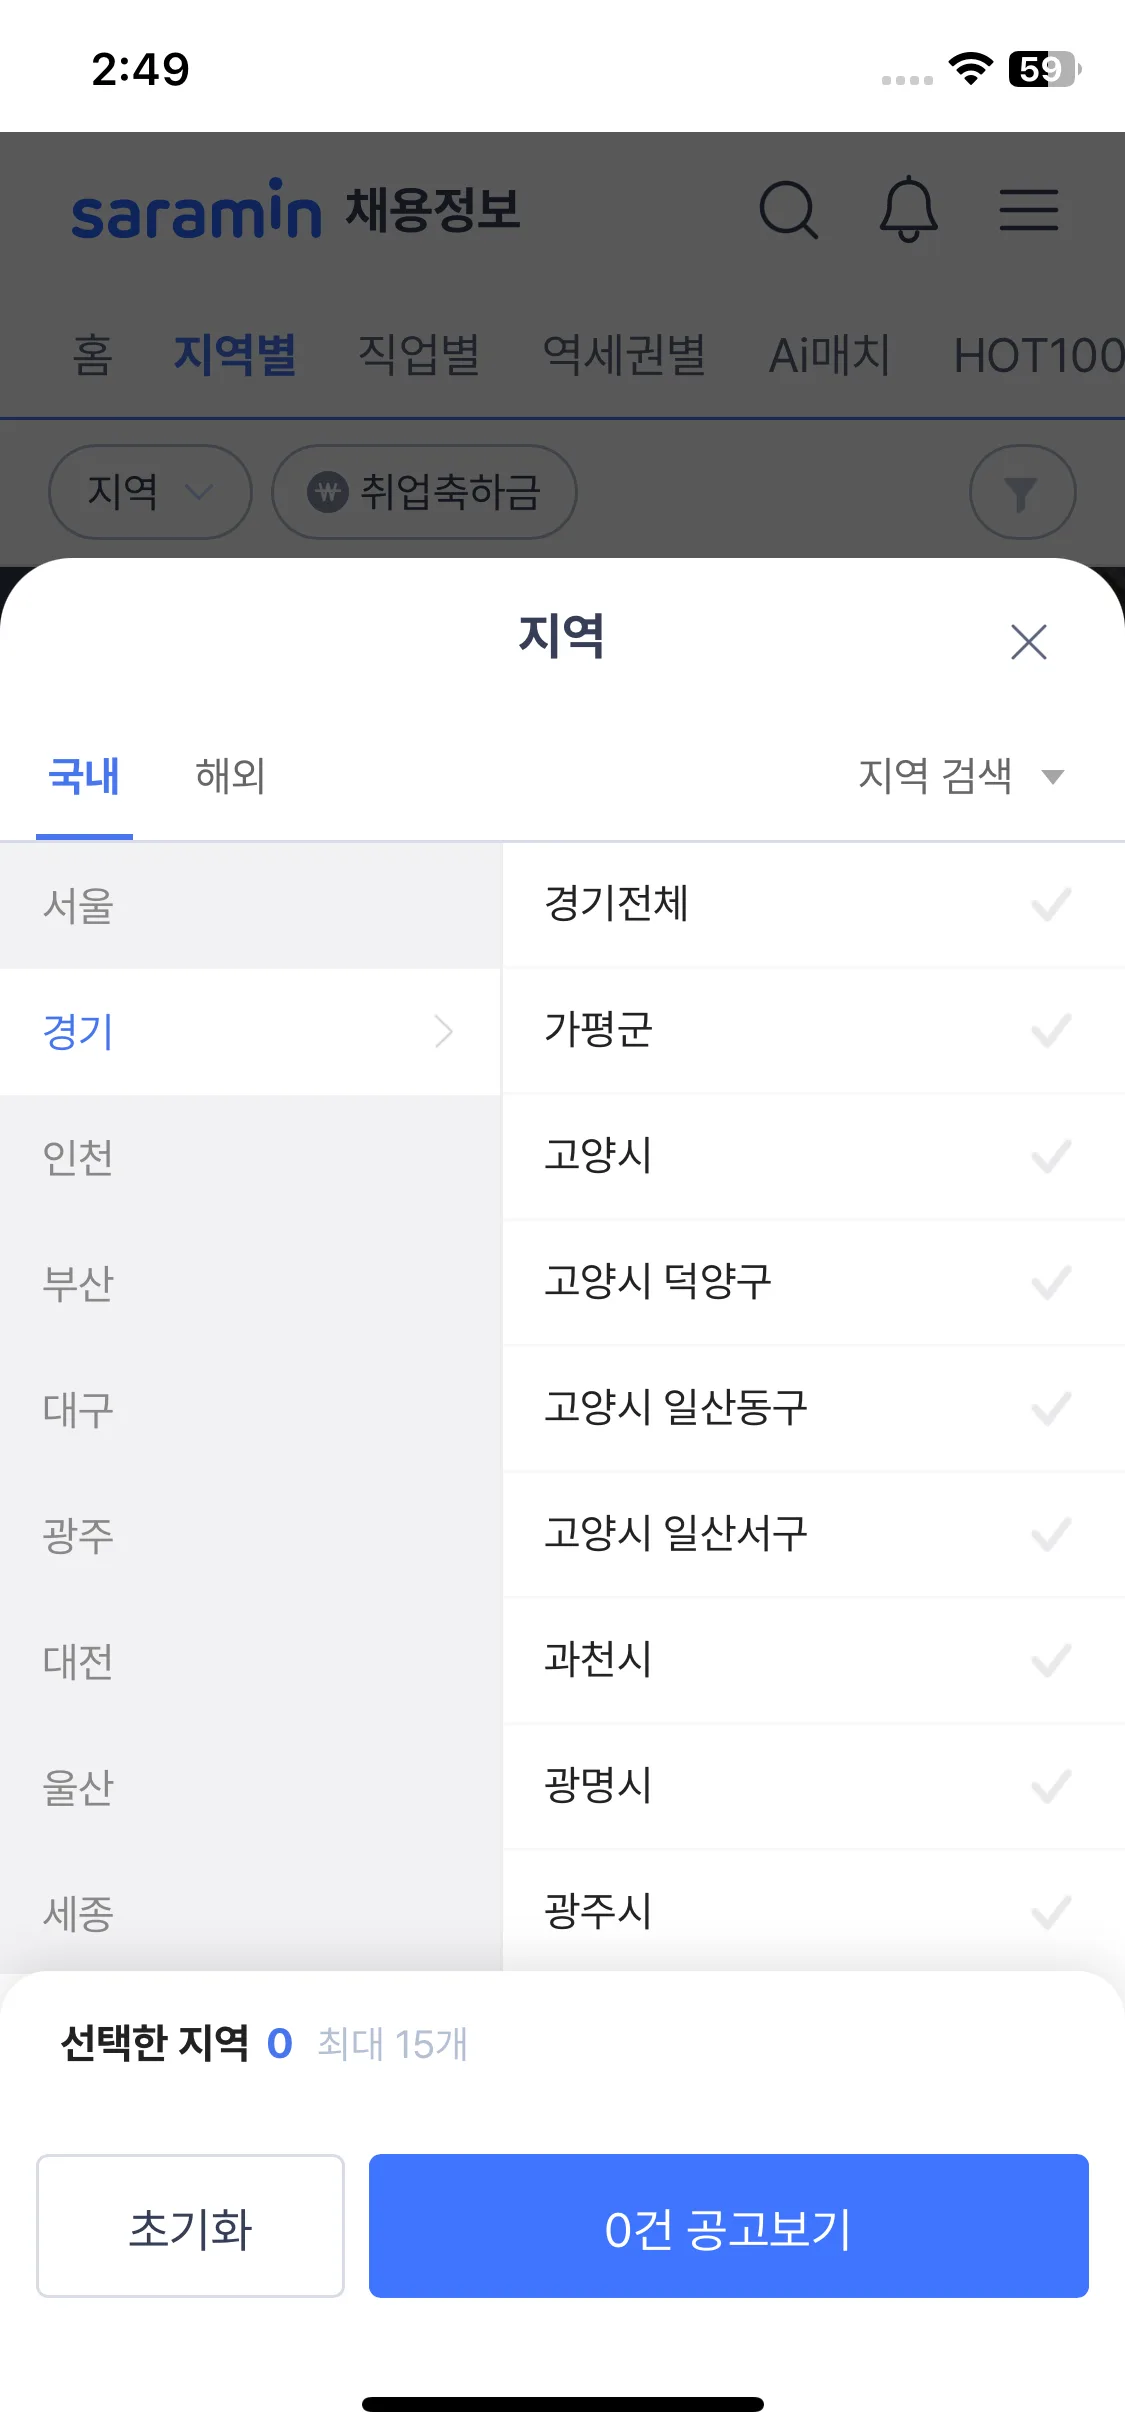The width and height of the screenshot is (1125, 2436).
Task: Open notifications bell icon
Action: [x=908, y=210]
